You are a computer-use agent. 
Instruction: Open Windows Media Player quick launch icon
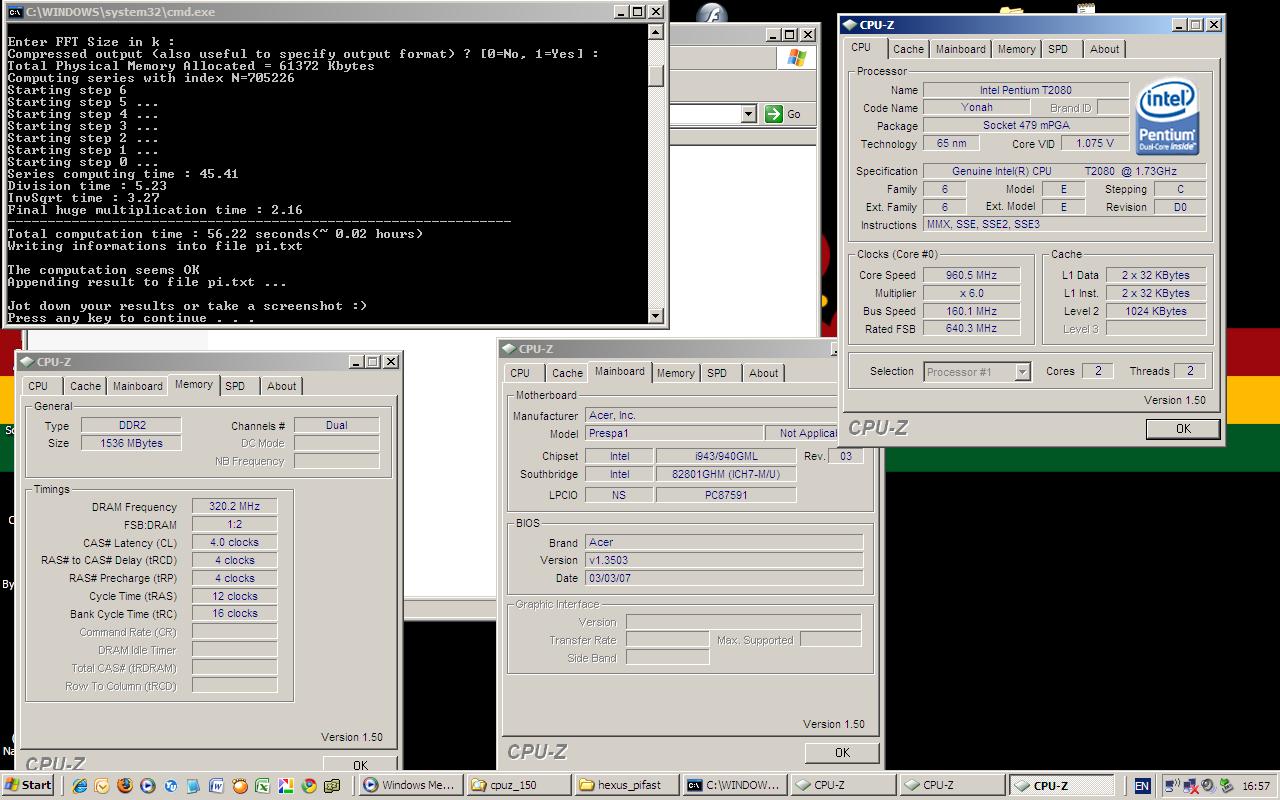[x=147, y=786]
